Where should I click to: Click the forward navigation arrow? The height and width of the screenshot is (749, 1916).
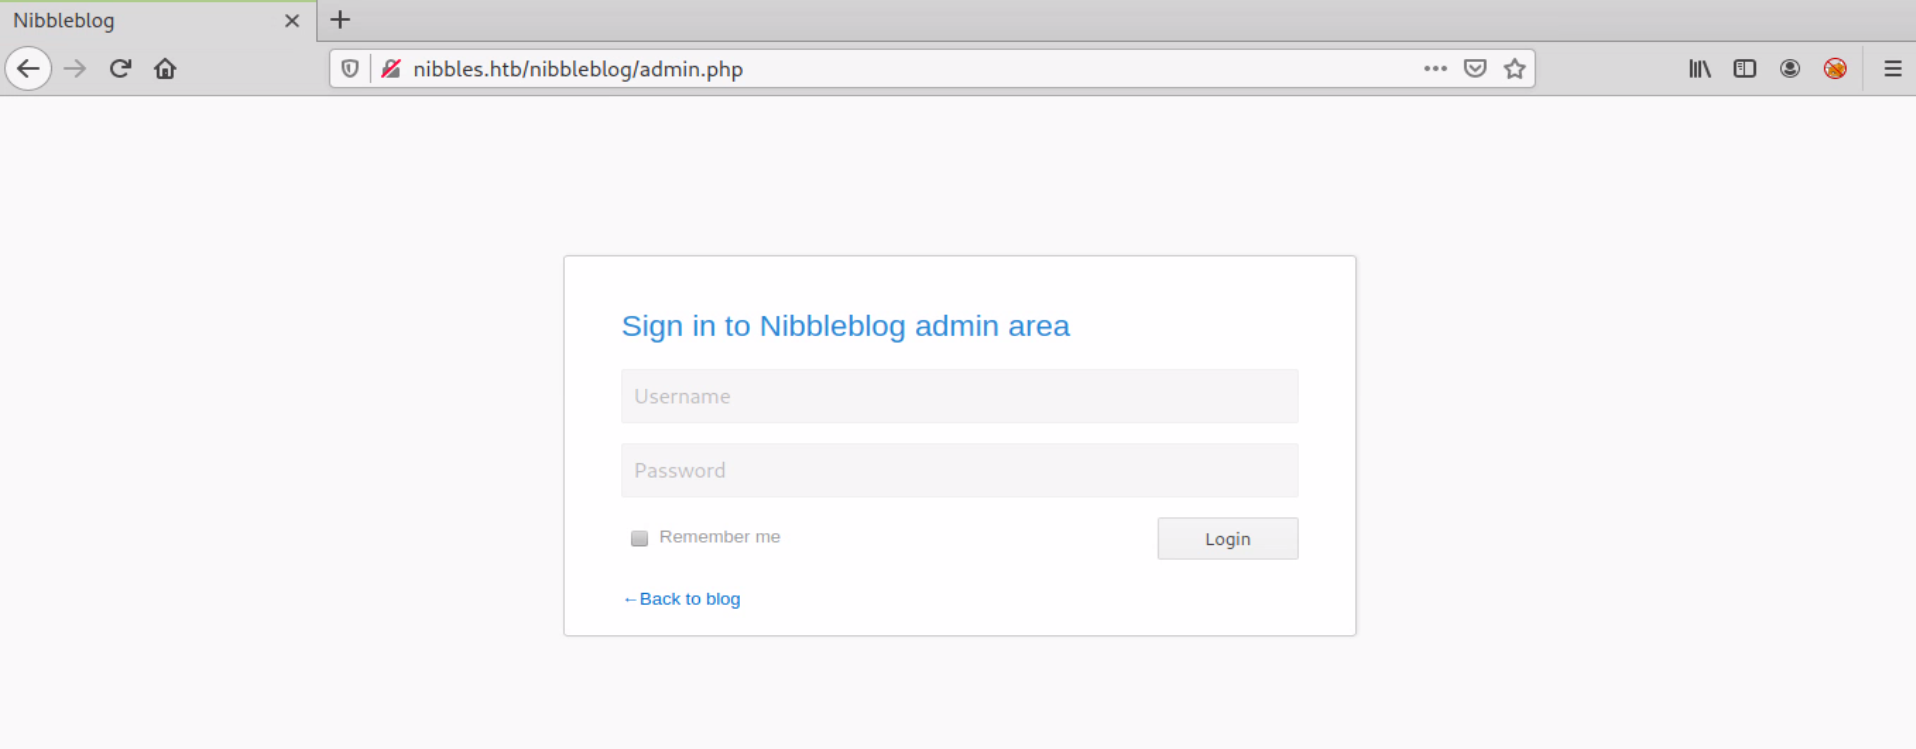click(75, 69)
